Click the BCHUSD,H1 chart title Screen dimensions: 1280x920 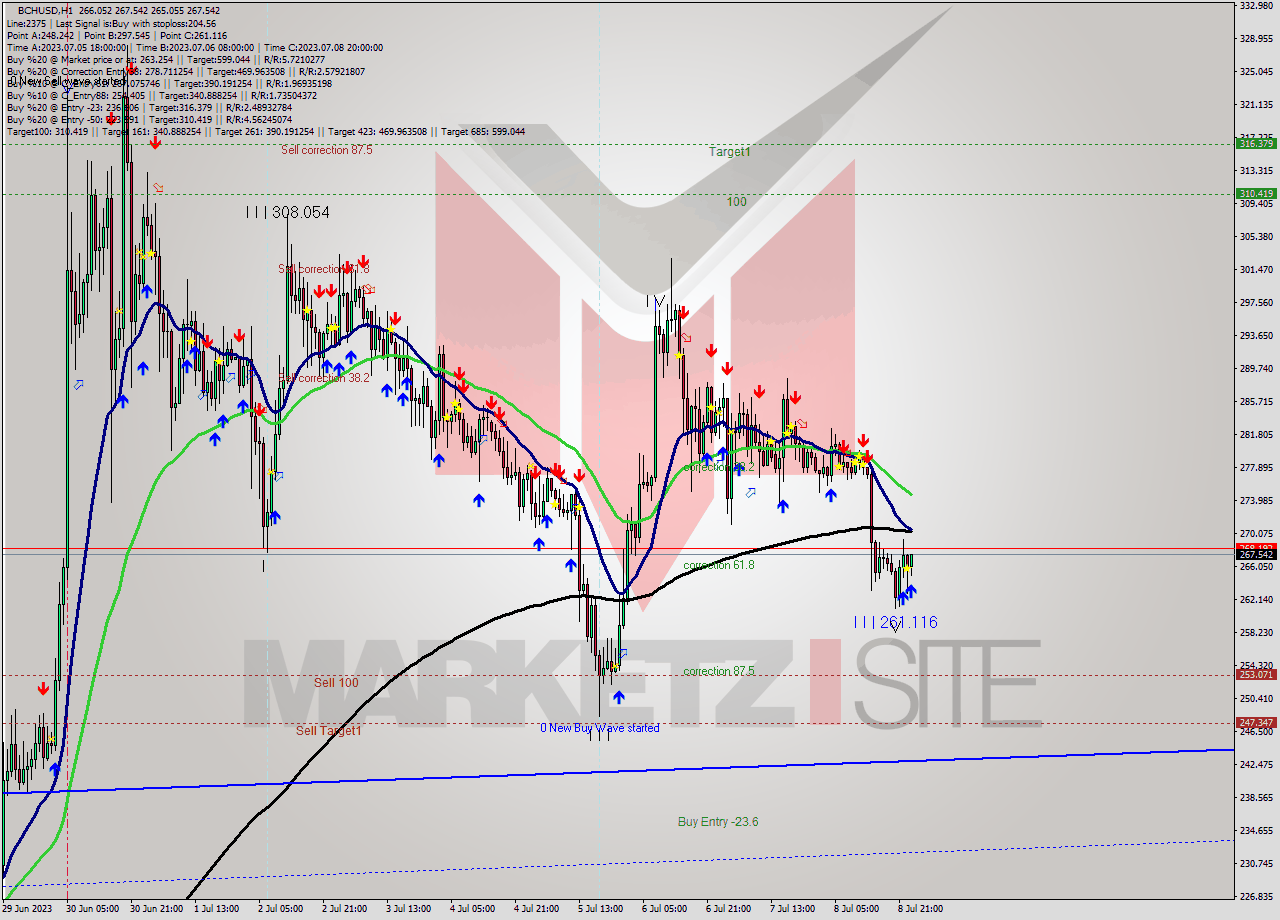[44, 10]
